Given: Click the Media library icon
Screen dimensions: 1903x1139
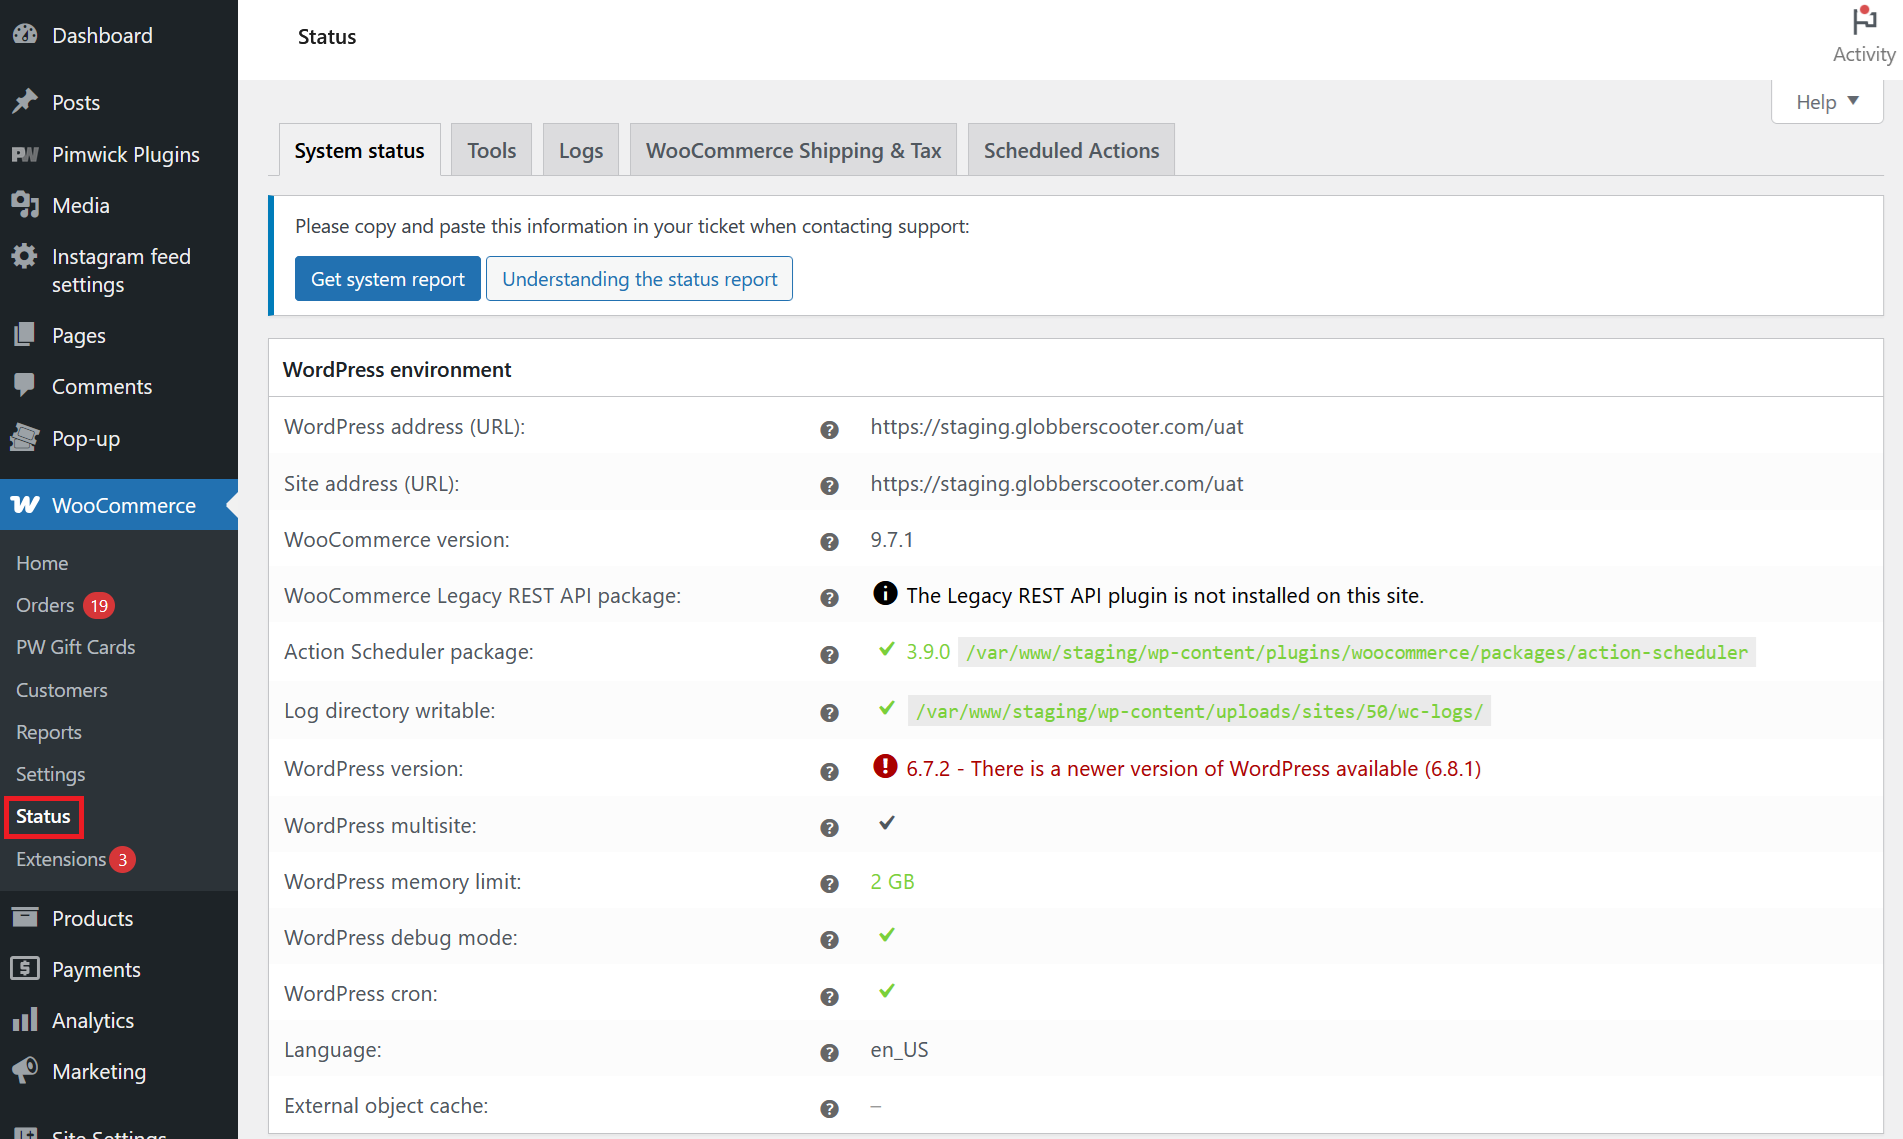Looking at the screenshot, I should (x=25, y=204).
